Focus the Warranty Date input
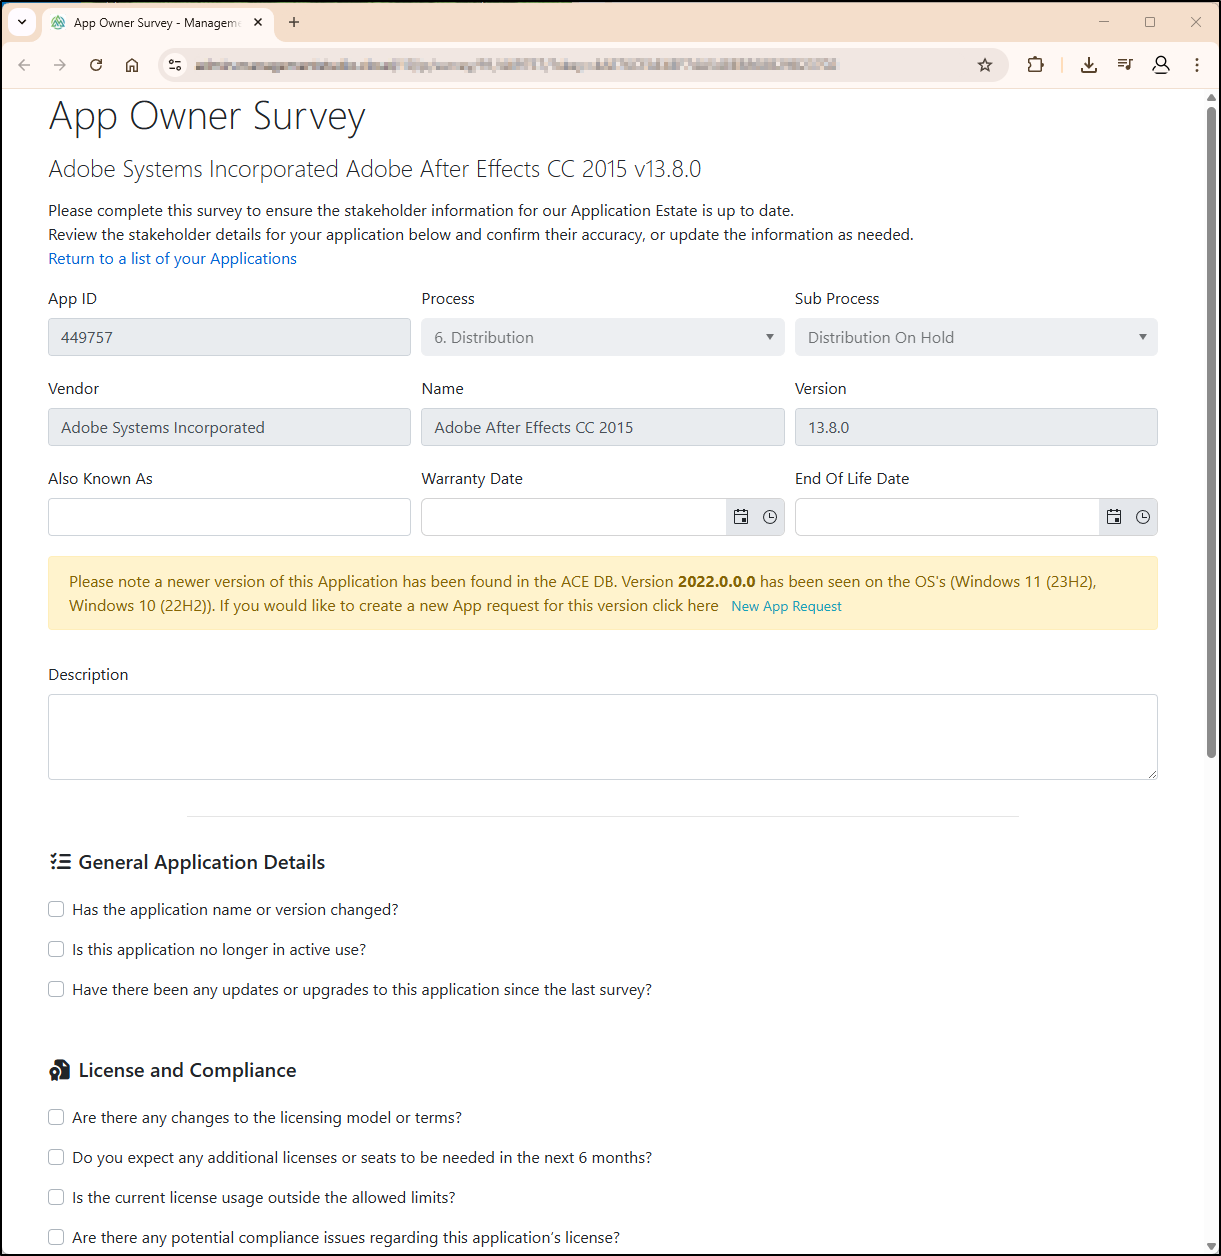This screenshot has width=1221, height=1256. [574, 517]
